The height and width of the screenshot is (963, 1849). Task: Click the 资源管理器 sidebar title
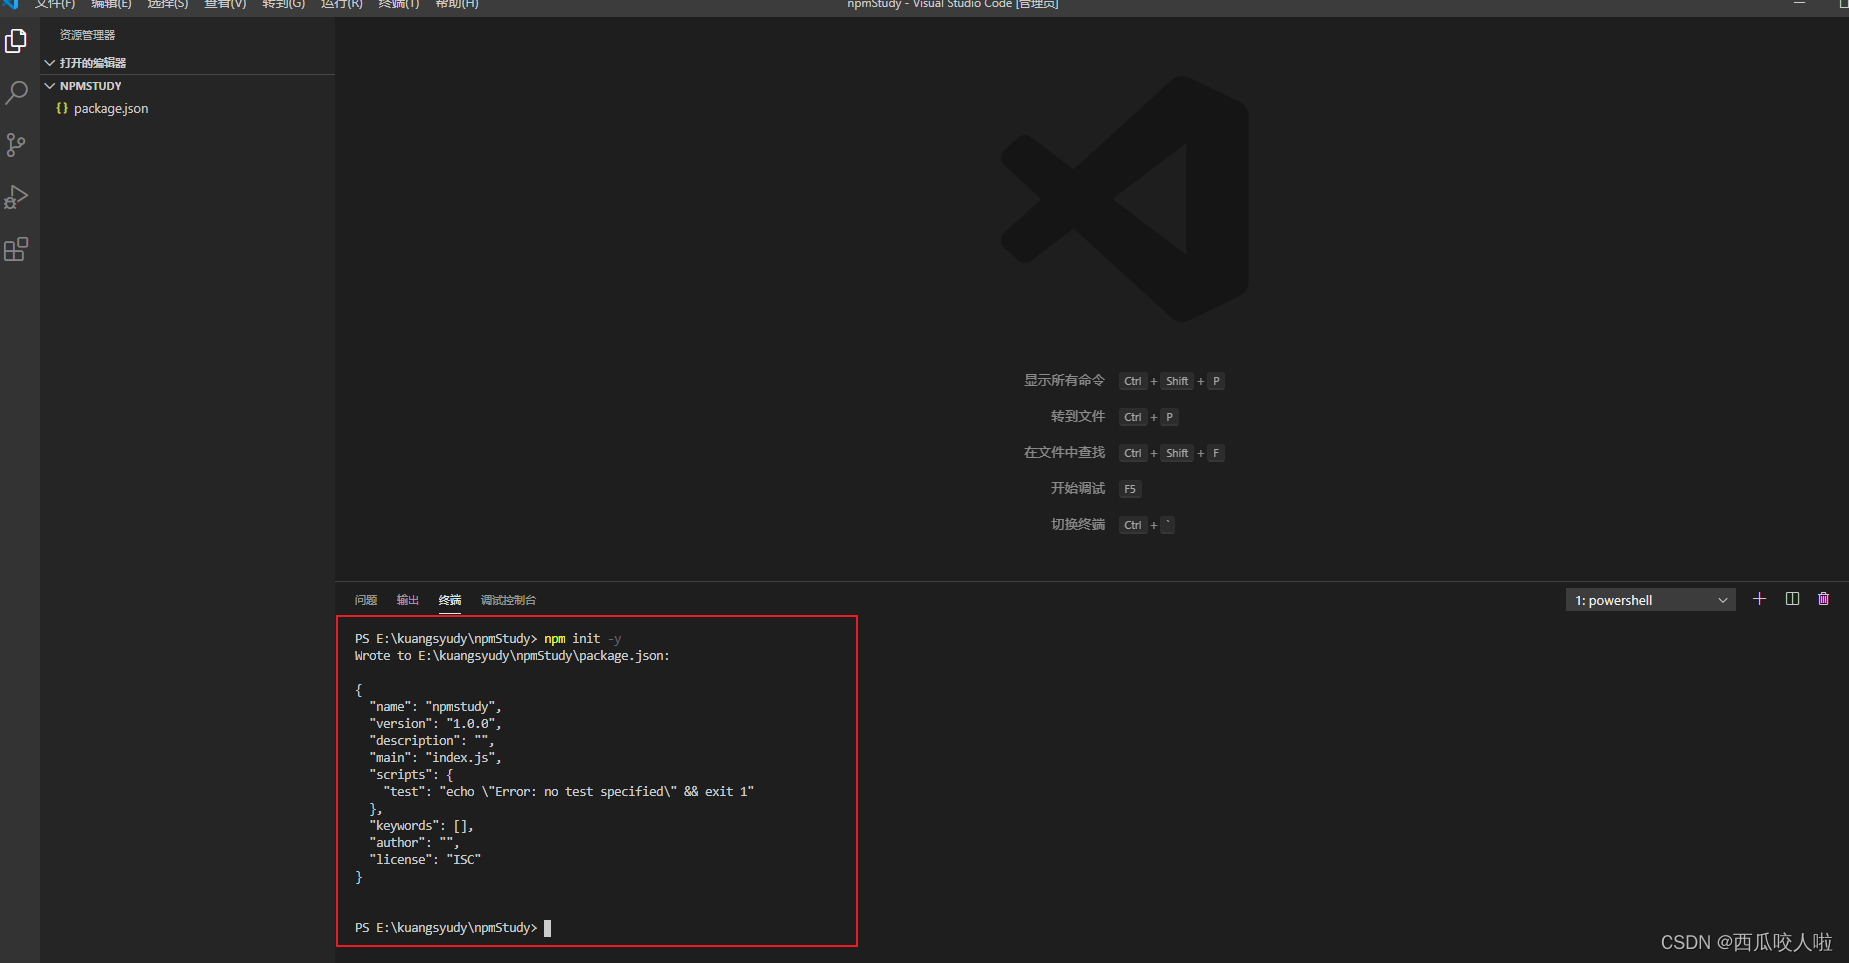pyautogui.click(x=87, y=35)
